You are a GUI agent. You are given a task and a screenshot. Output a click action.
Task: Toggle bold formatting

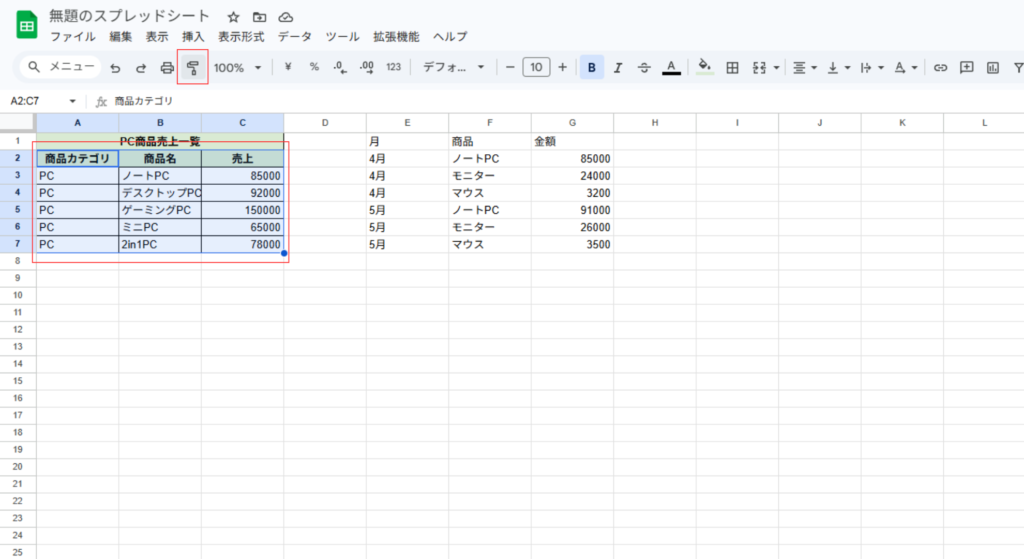tap(592, 68)
